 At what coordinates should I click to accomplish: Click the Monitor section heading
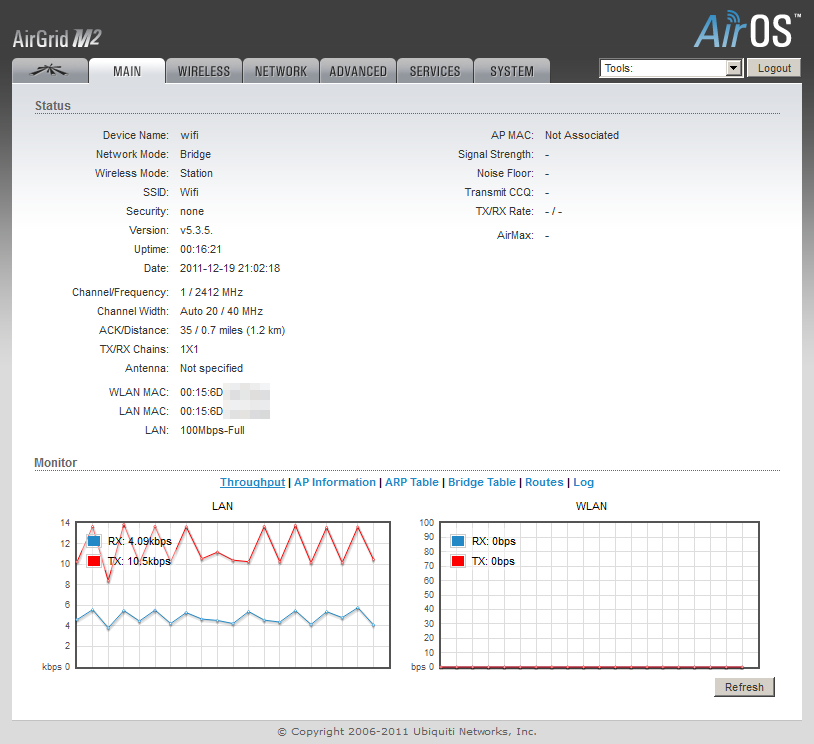56,463
